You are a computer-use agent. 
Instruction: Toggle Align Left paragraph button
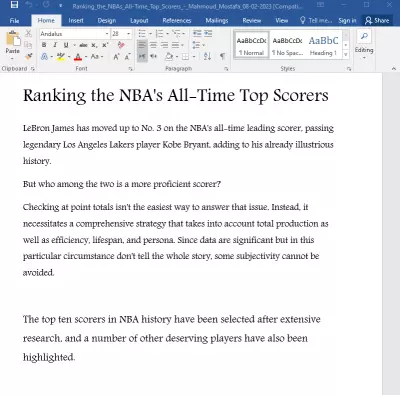(x=142, y=45)
